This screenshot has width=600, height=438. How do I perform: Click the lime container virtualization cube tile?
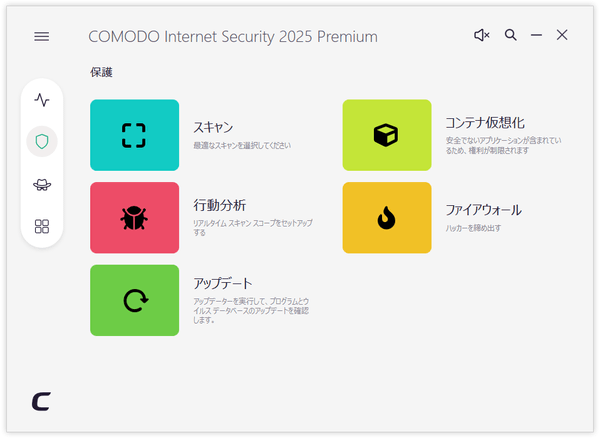tap(387, 135)
